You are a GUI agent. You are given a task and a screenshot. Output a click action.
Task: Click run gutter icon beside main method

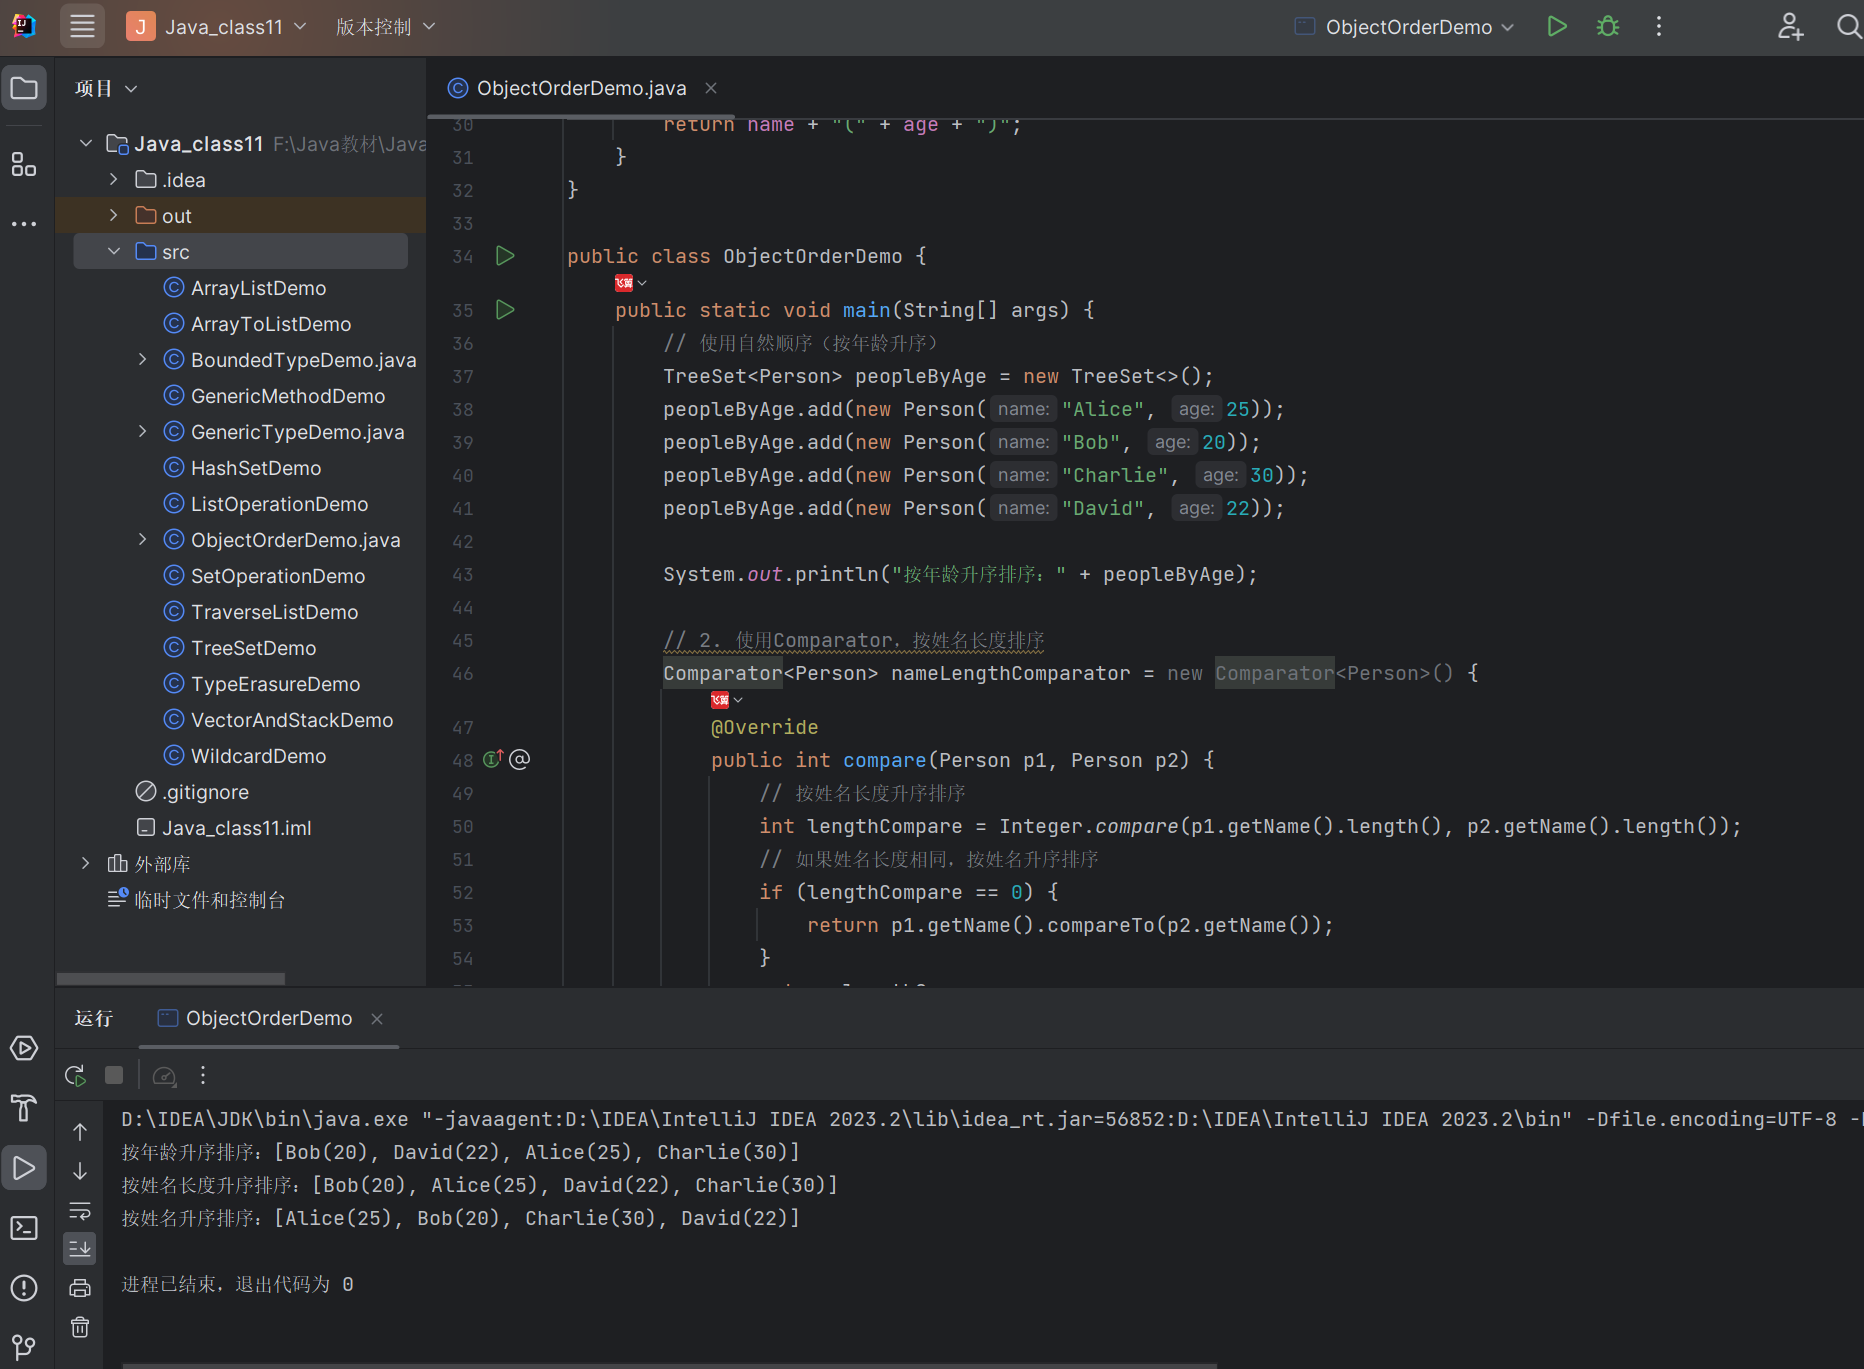pos(505,310)
